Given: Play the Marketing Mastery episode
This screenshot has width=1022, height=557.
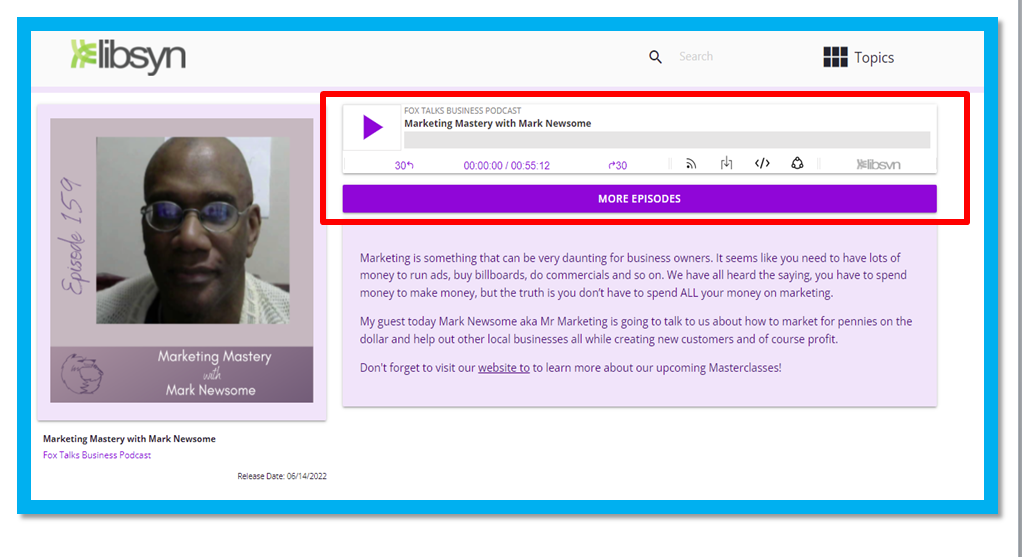Looking at the screenshot, I should point(372,128).
